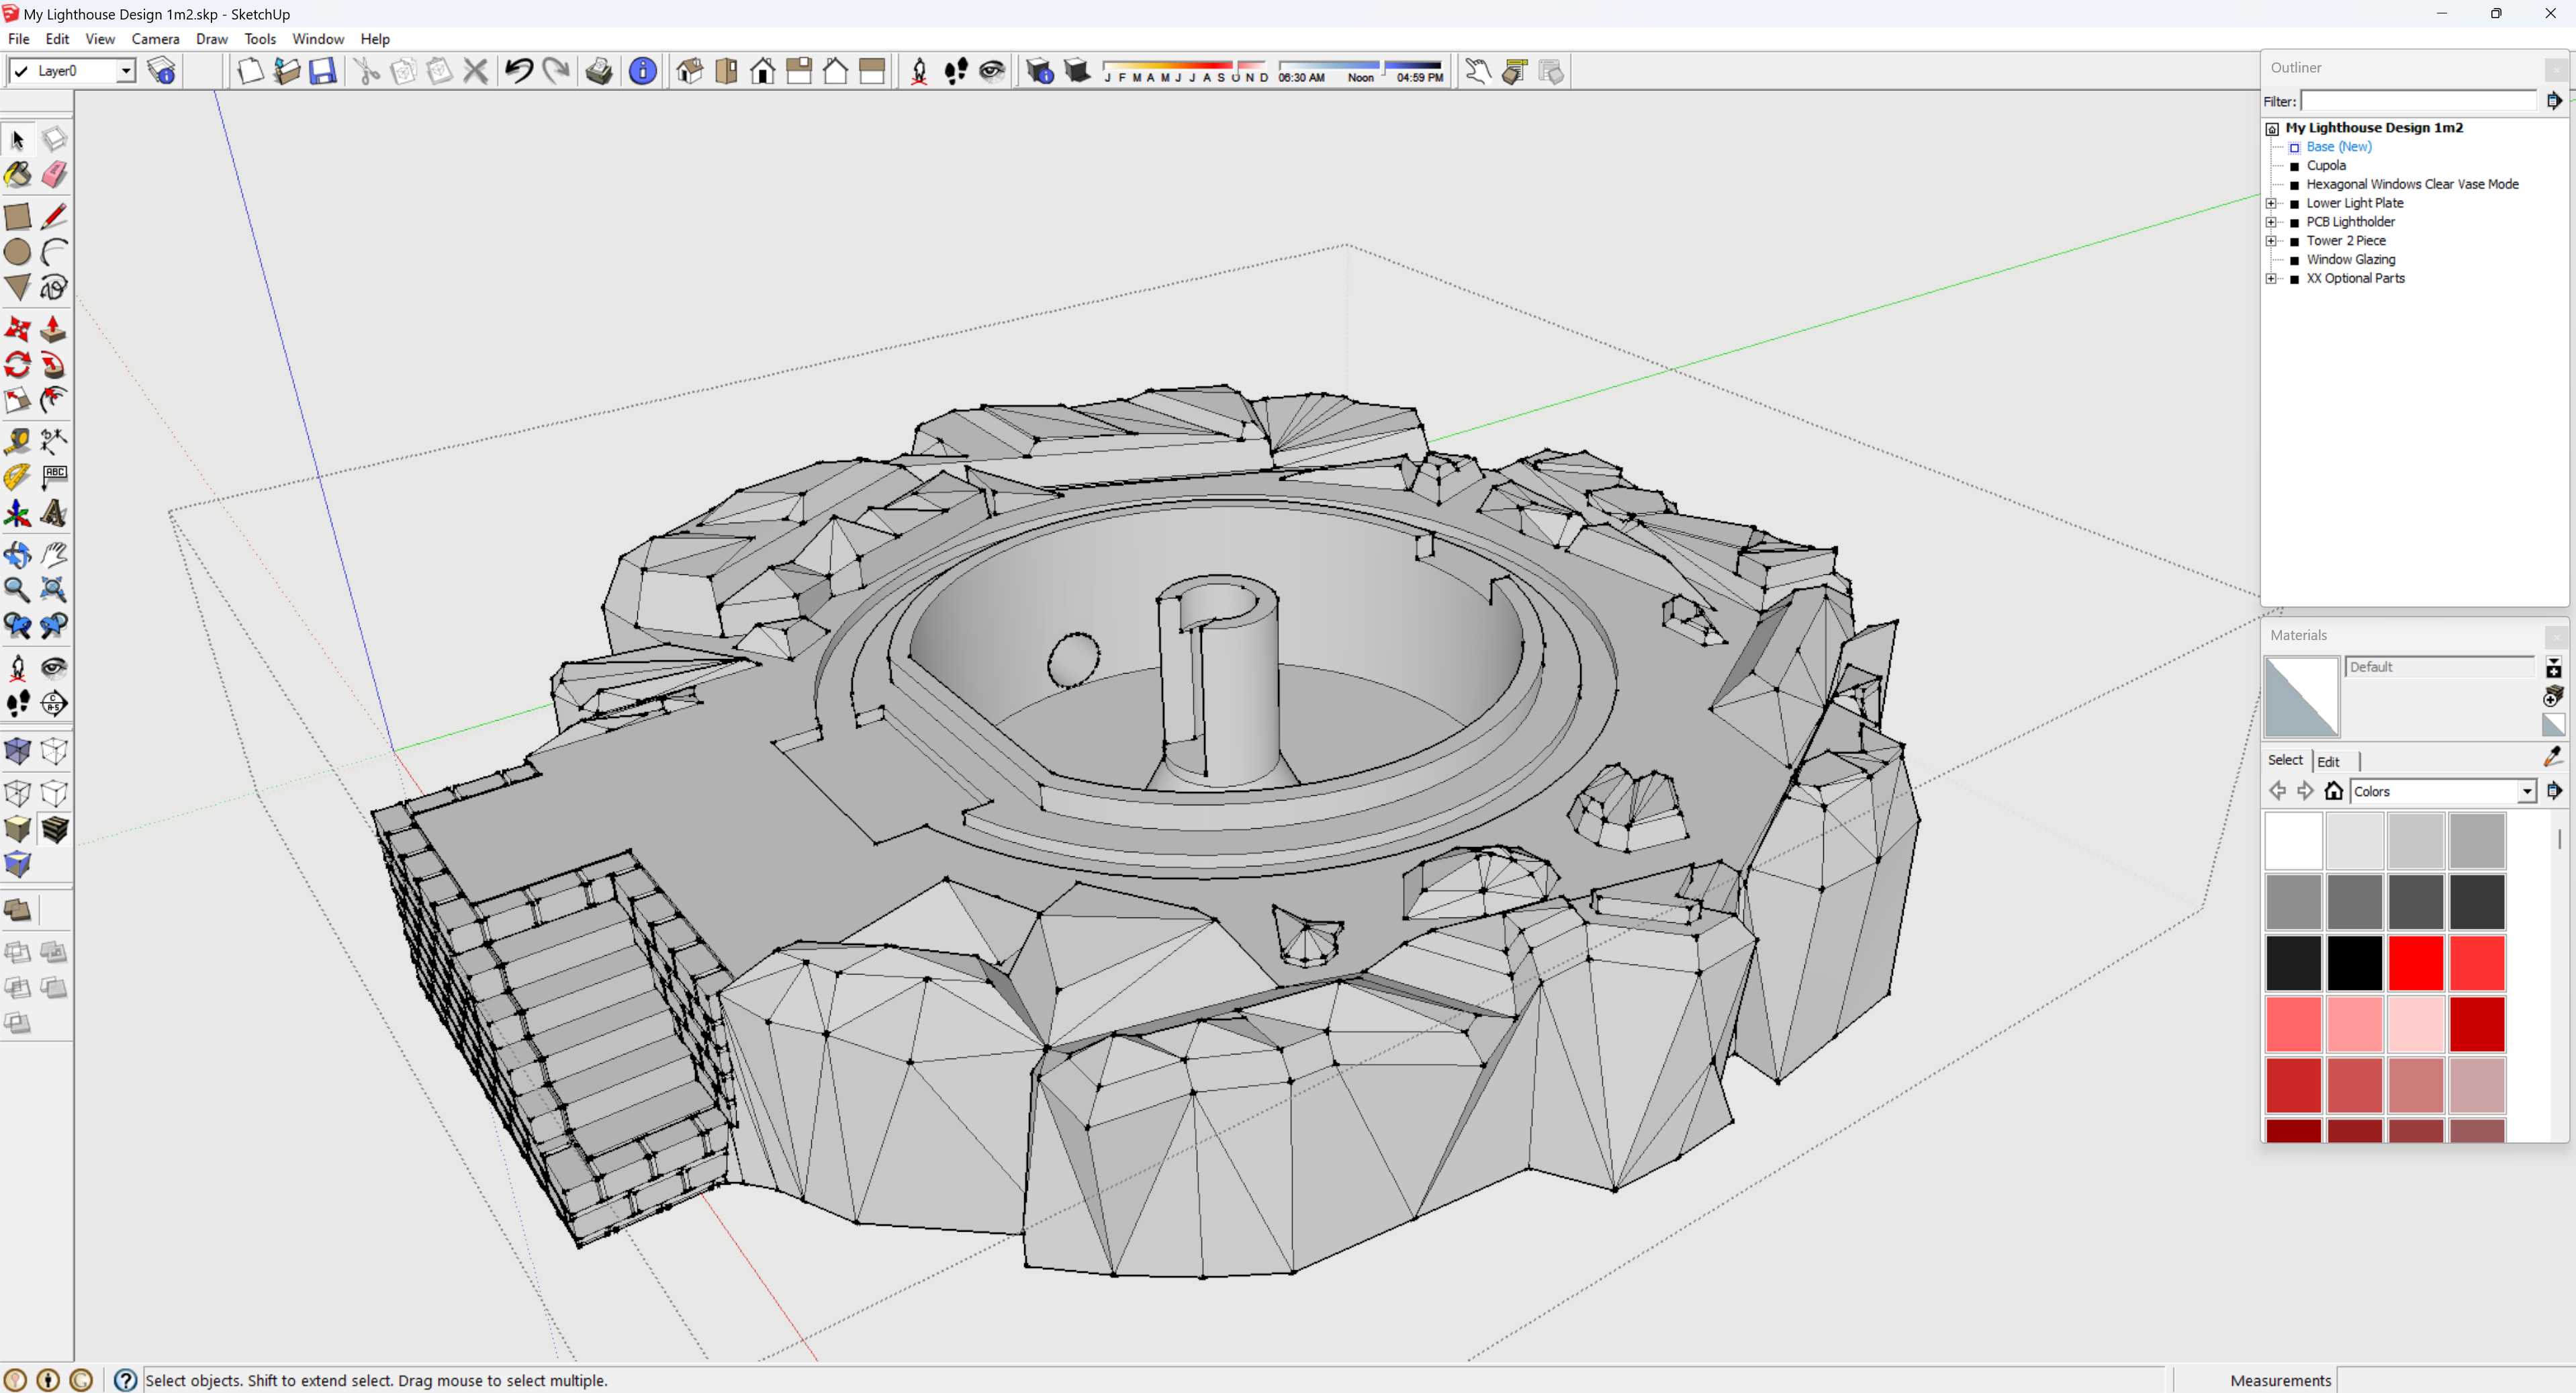The image size is (2576, 1393).
Task: Open the Layer0 layer dropdown
Action: coord(126,71)
